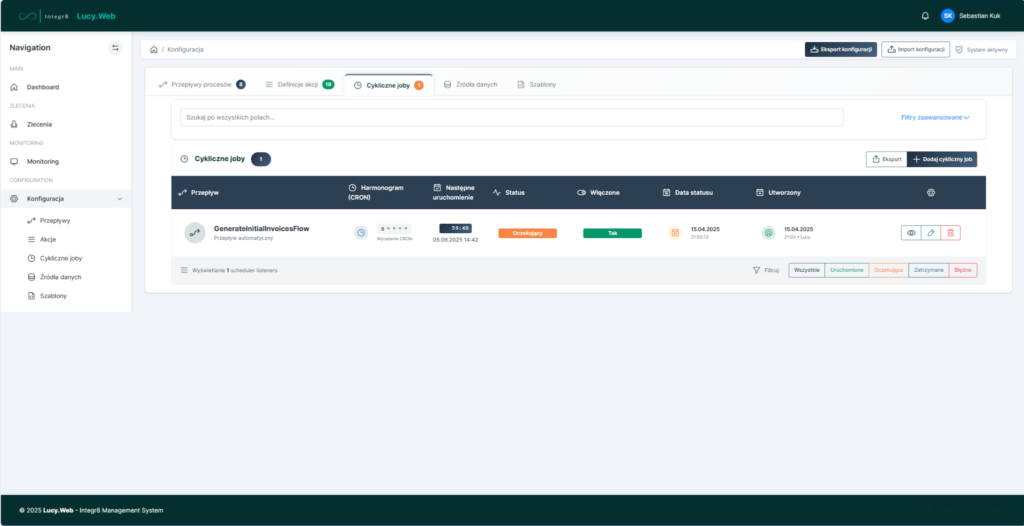Filter by Uruchomione status
This screenshot has height=526, width=1024.
(846, 270)
